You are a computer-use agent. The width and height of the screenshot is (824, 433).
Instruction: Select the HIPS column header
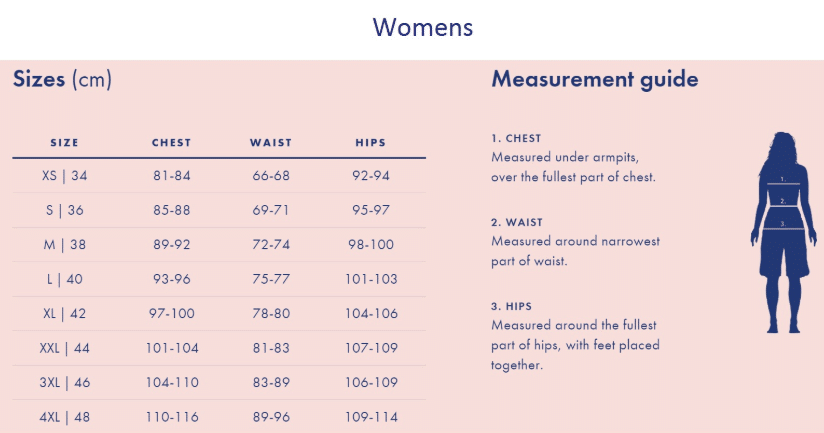point(370,142)
